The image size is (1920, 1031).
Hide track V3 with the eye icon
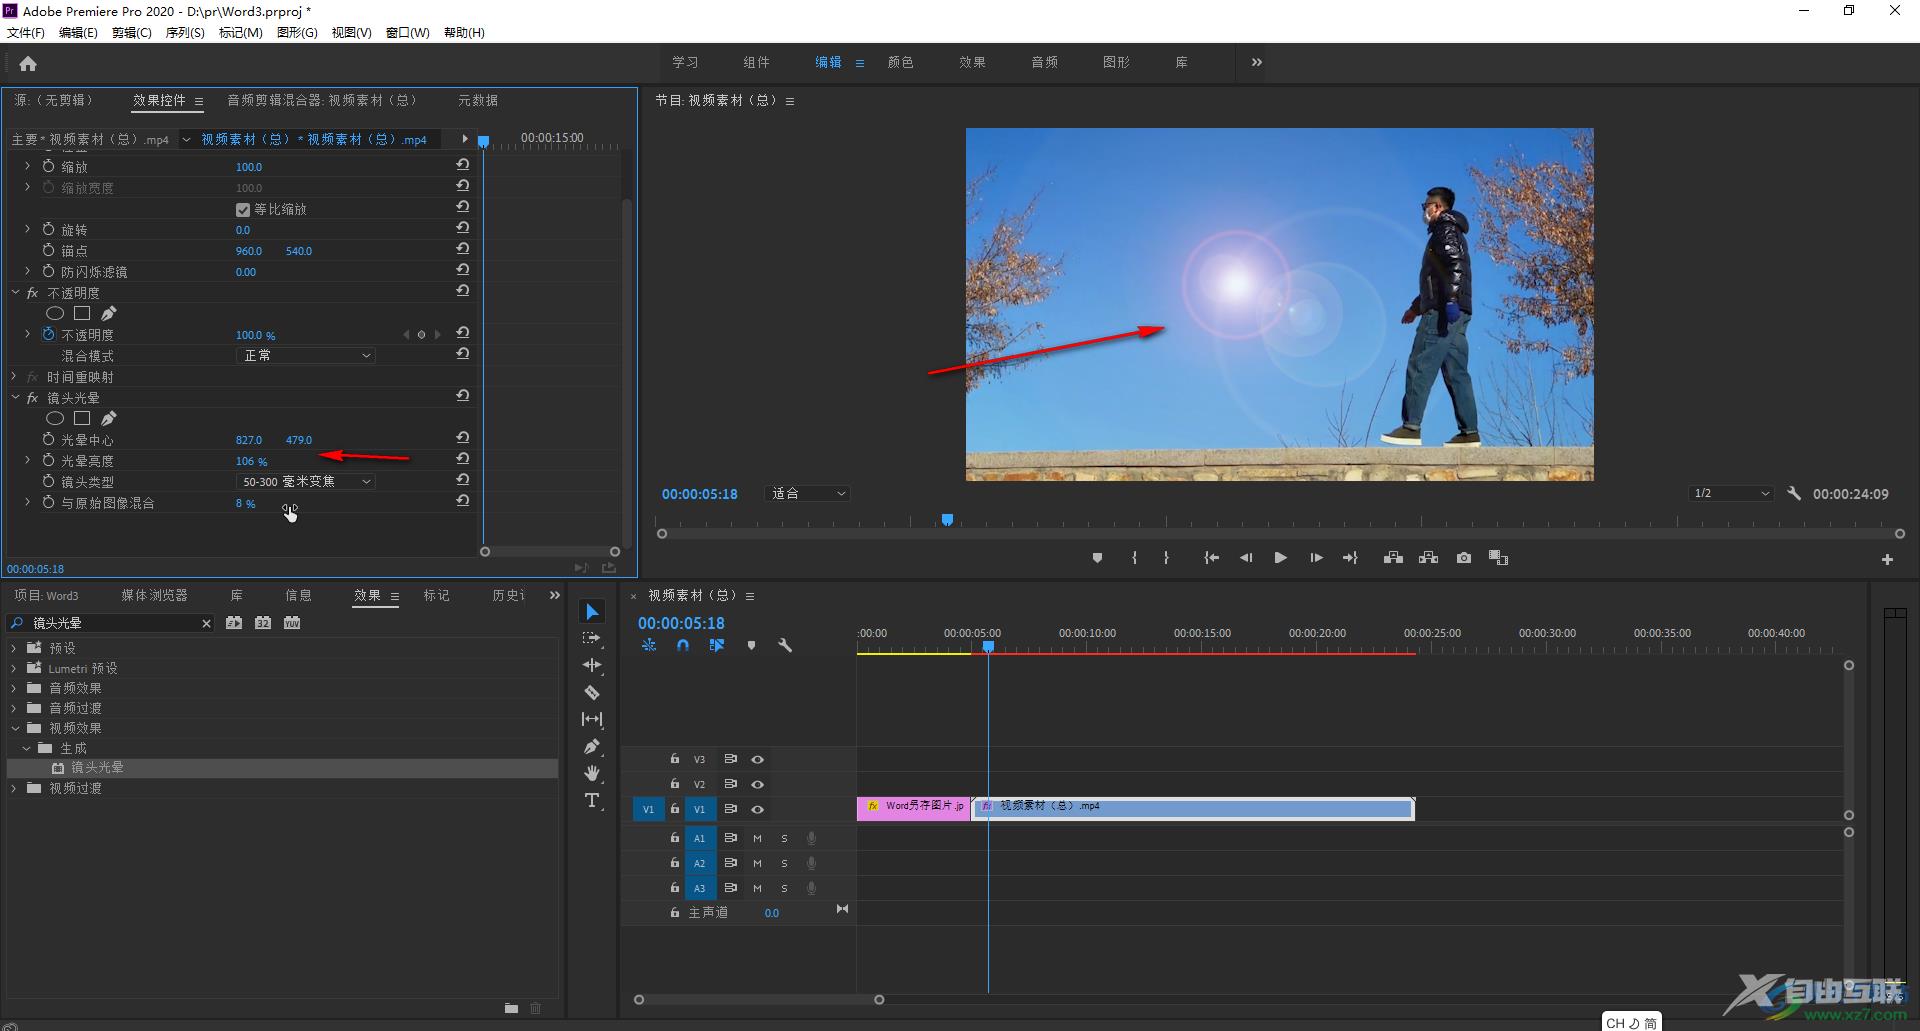pyautogui.click(x=758, y=760)
